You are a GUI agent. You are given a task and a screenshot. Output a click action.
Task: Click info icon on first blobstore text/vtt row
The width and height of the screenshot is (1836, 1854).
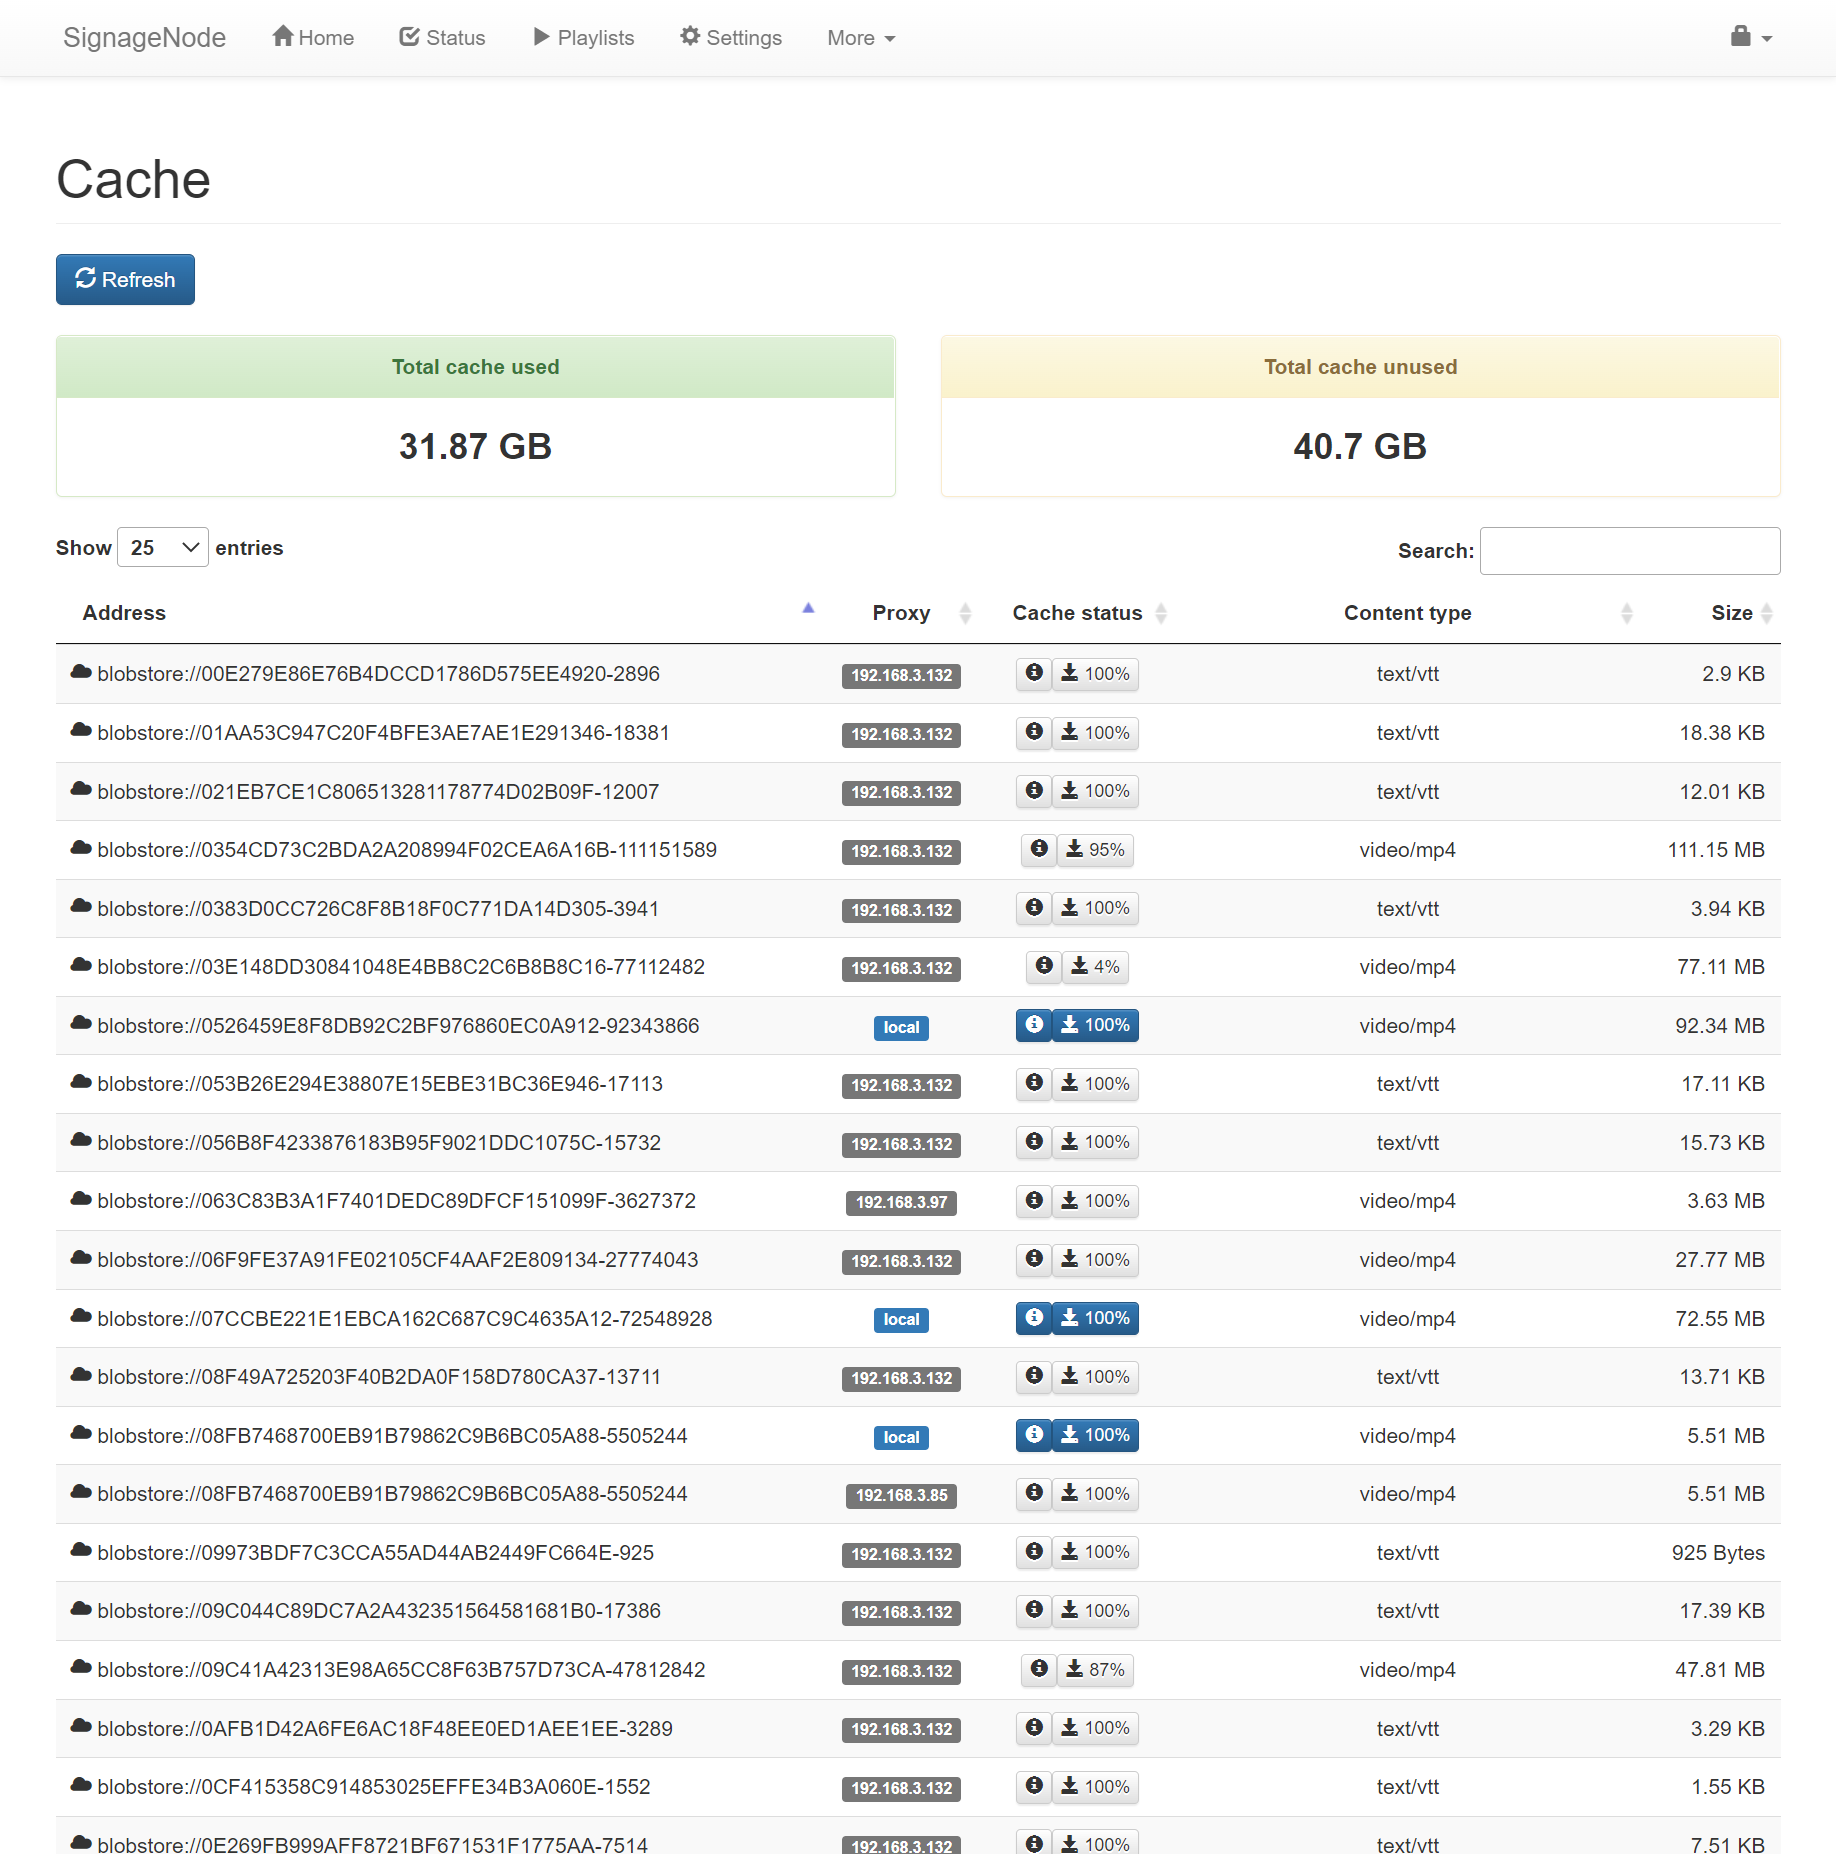[x=1034, y=674]
